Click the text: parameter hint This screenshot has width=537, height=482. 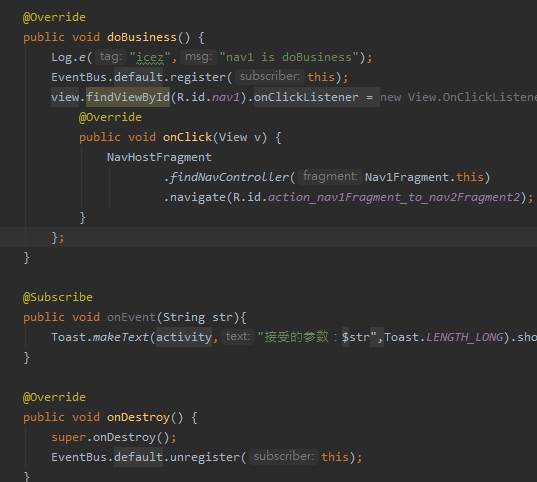click(237, 336)
